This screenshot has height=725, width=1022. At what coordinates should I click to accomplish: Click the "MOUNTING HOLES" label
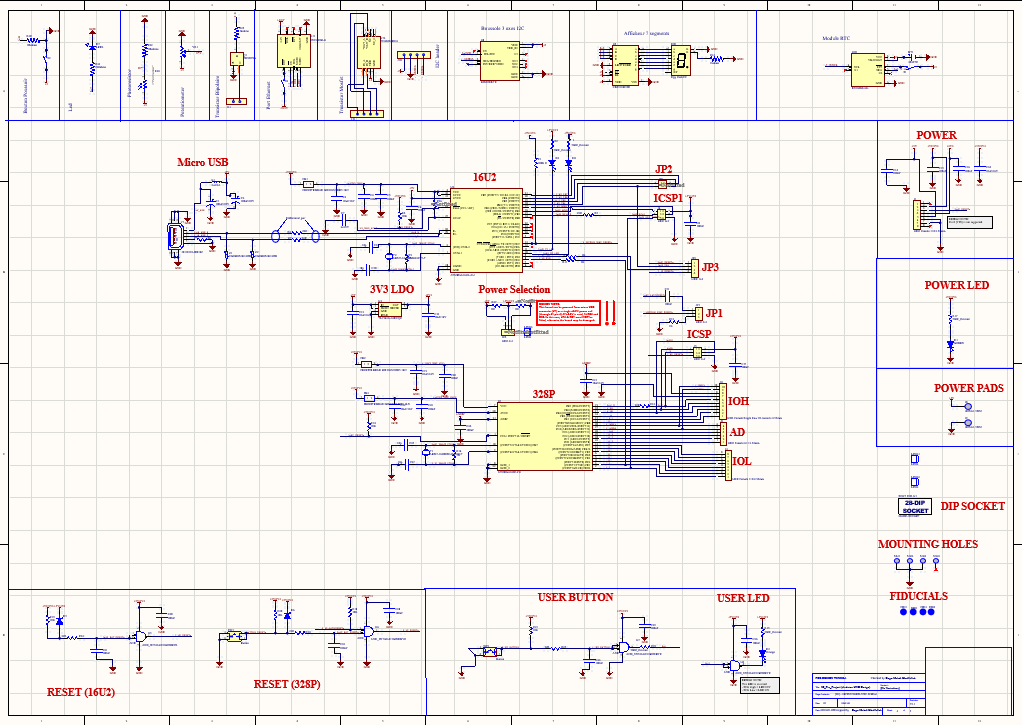[x=927, y=545]
